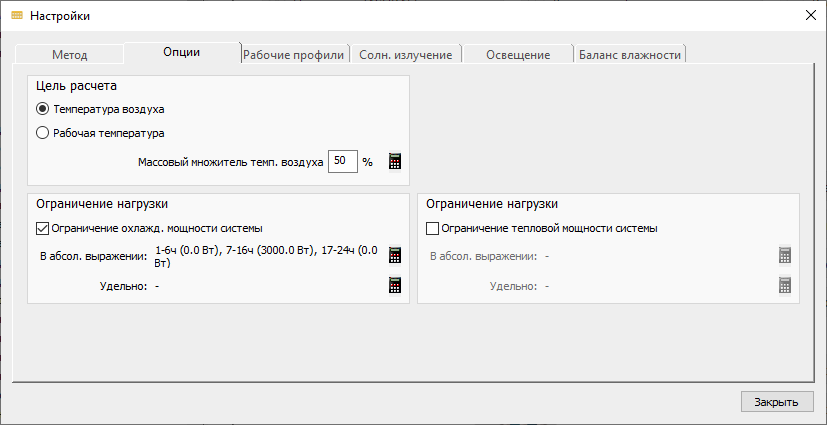The image size is (827, 425).
Task: Switch to the Метод tab
Action: pos(69,55)
